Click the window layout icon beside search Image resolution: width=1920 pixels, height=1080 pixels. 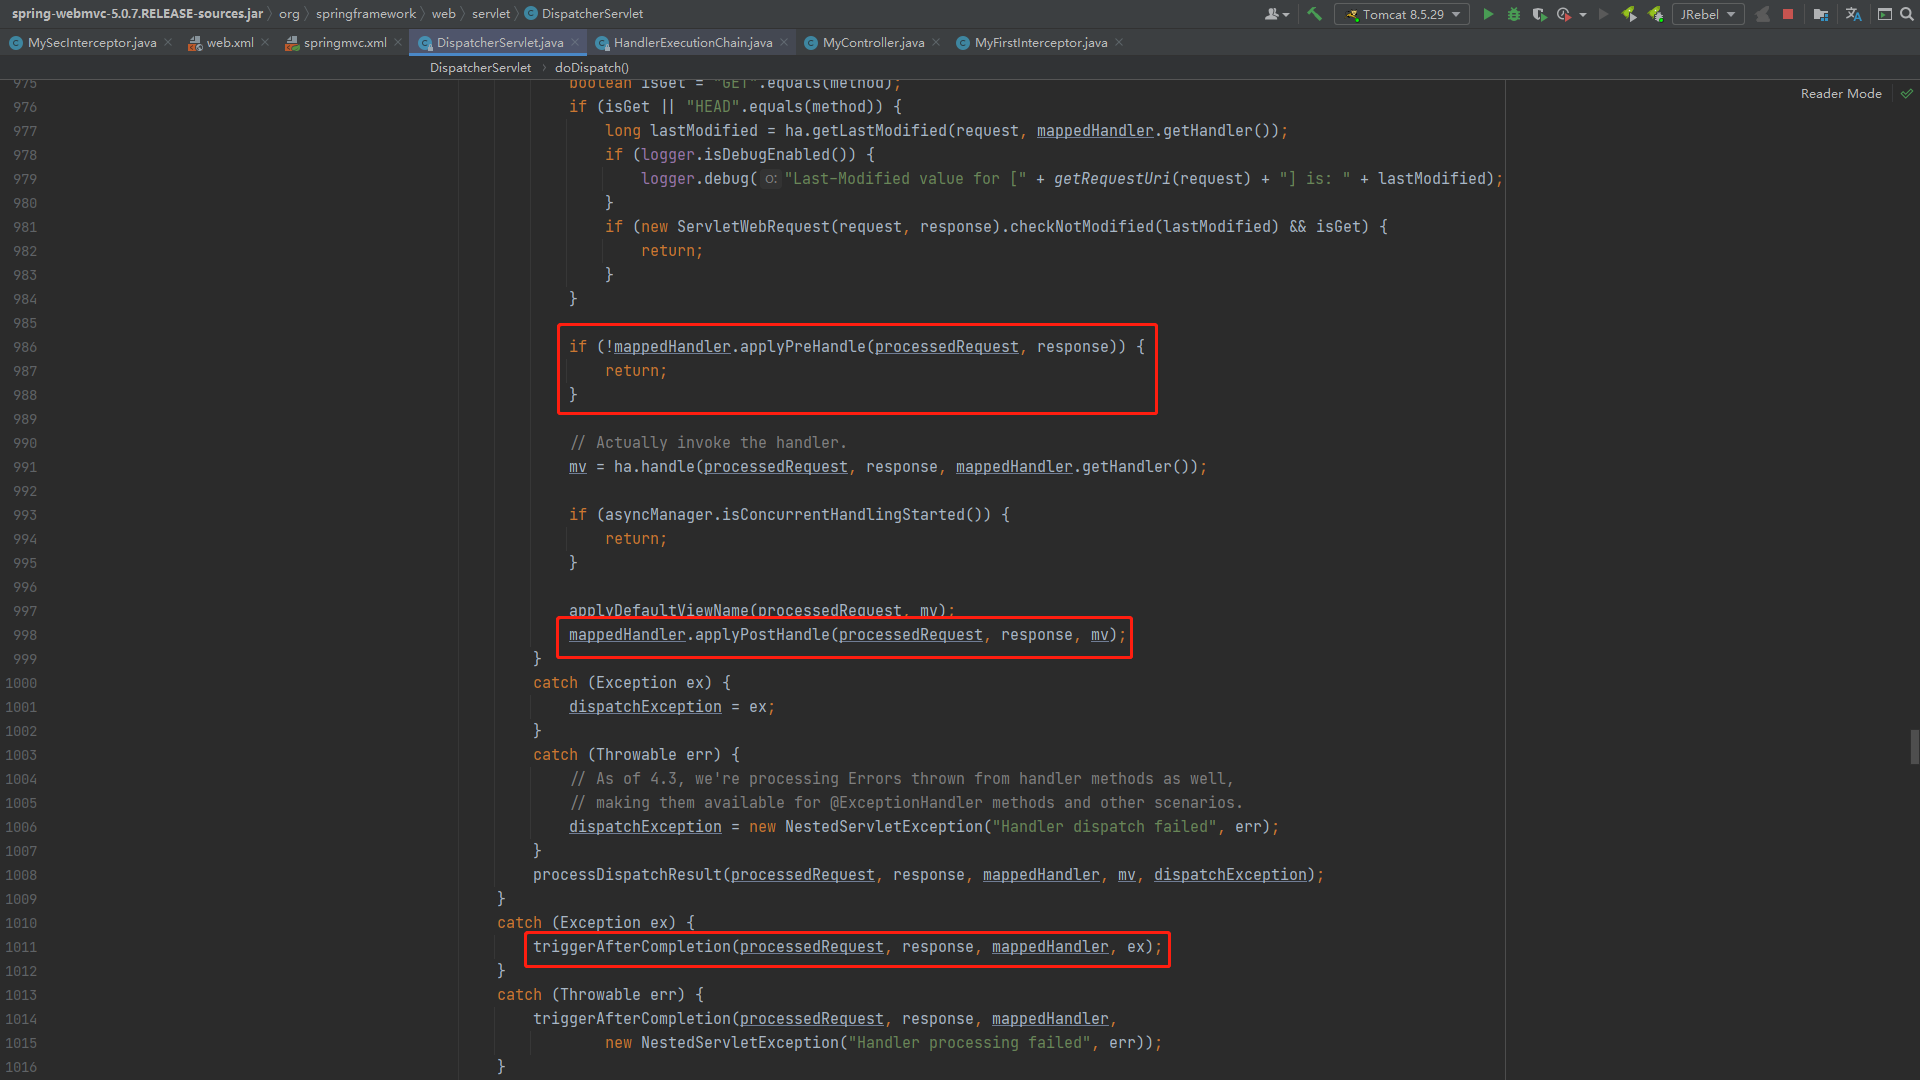1884,14
